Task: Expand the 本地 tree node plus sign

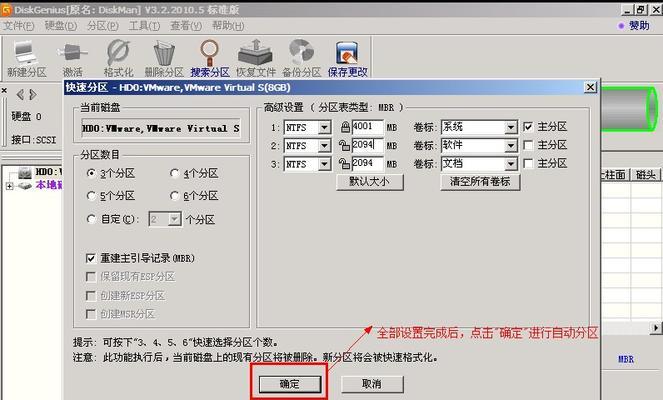Action: (9, 186)
